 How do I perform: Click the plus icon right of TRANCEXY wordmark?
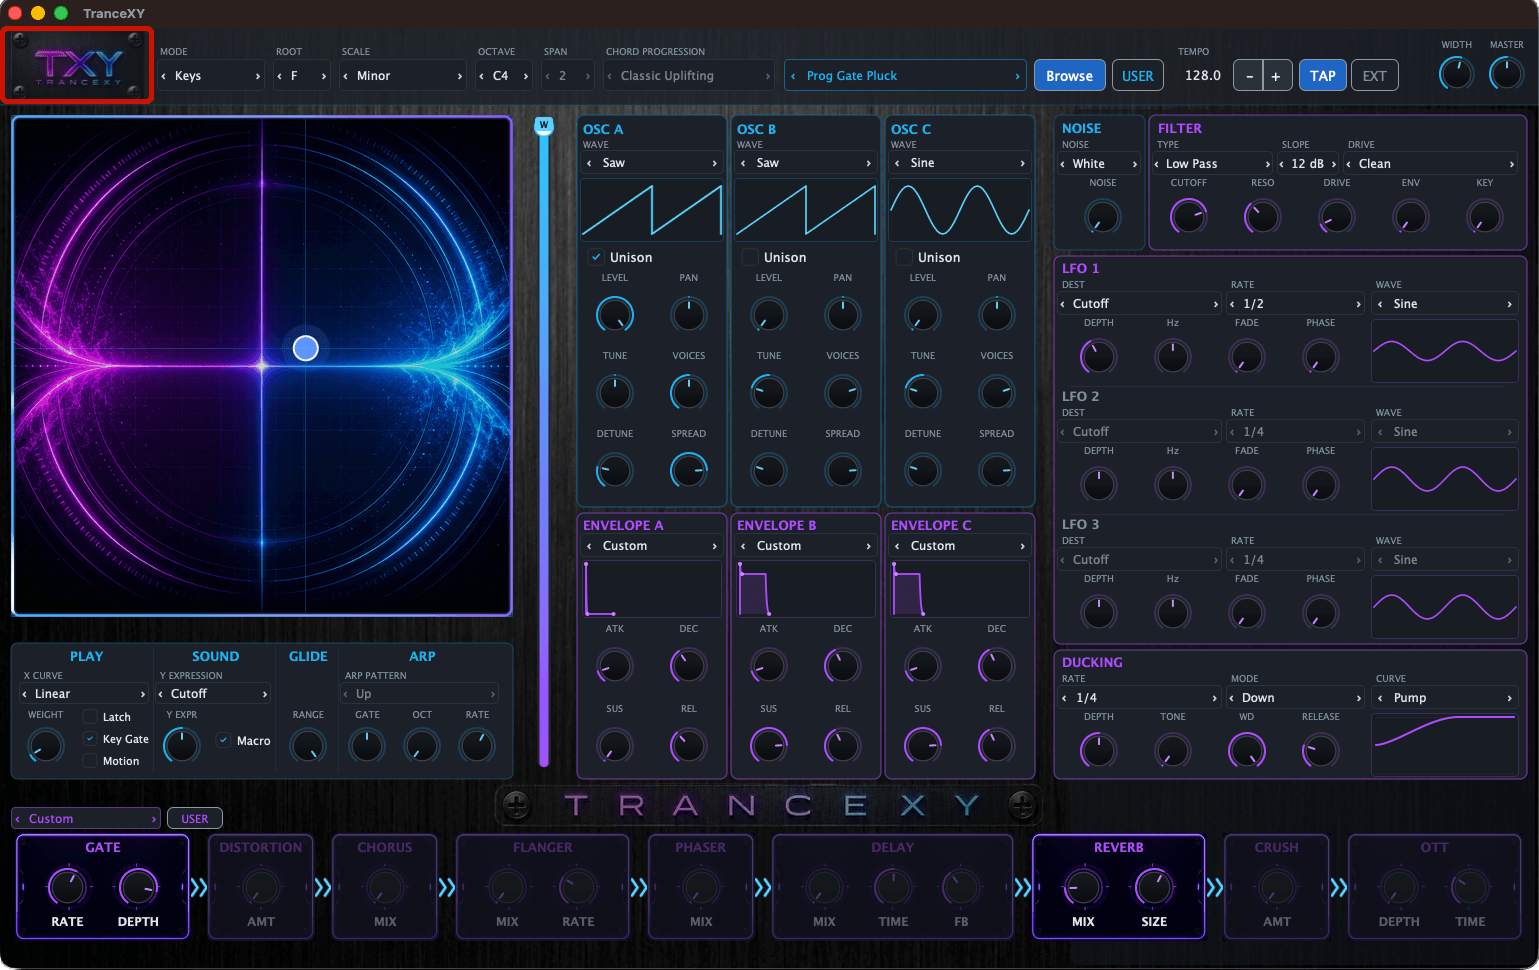(1021, 804)
